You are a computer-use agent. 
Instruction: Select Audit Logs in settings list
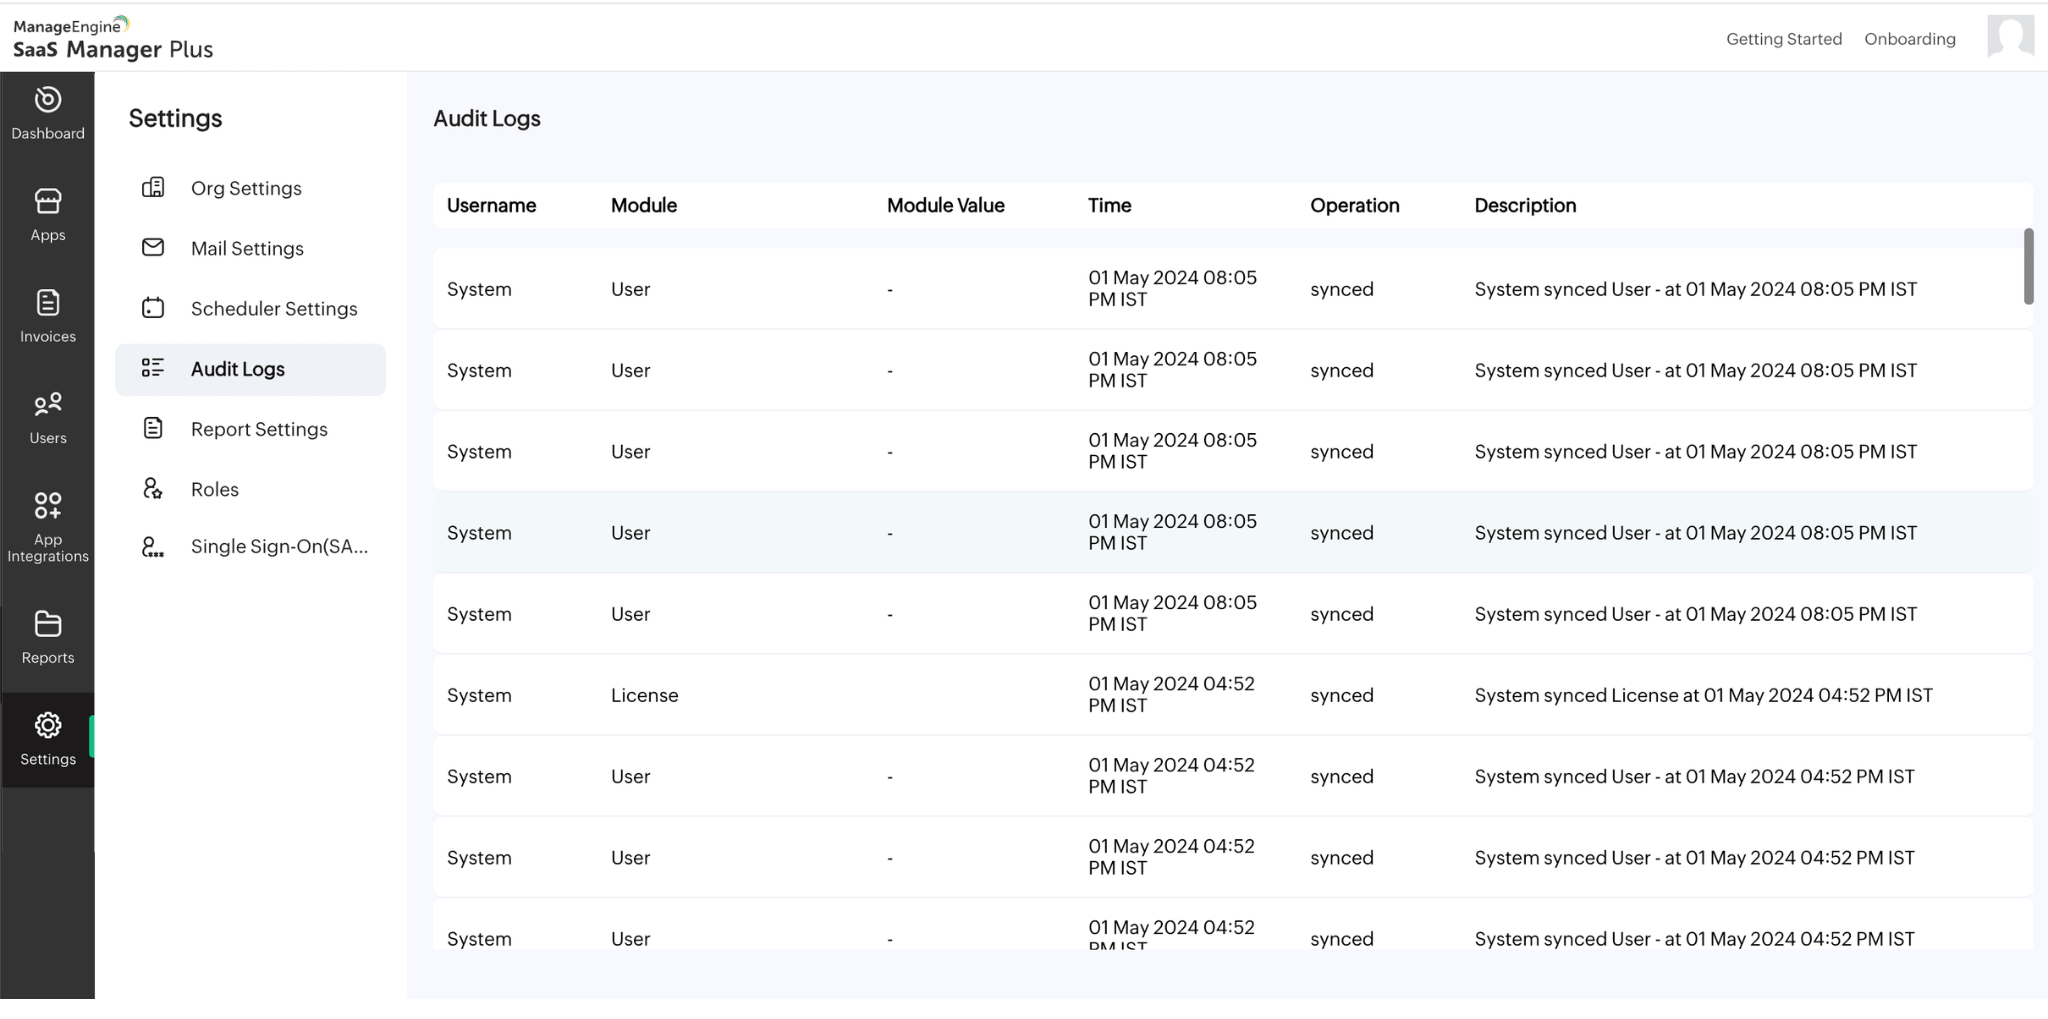tap(237, 368)
